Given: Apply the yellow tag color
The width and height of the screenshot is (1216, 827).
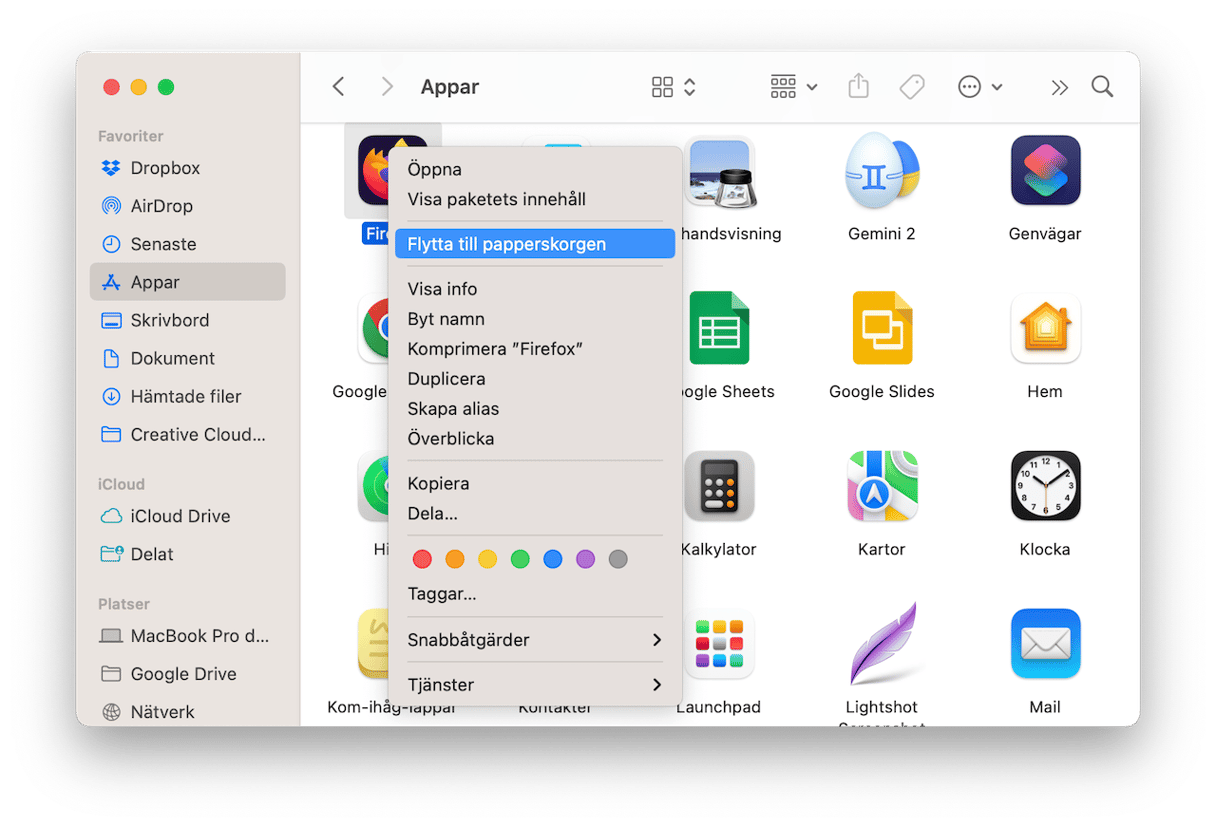Looking at the screenshot, I should (x=487, y=559).
